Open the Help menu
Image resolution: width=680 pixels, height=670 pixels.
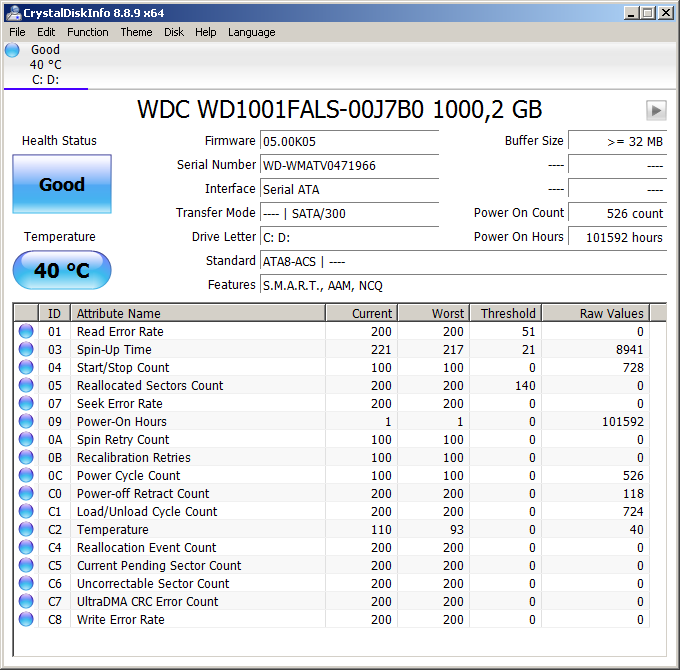pyautogui.click(x=206, y=33)
